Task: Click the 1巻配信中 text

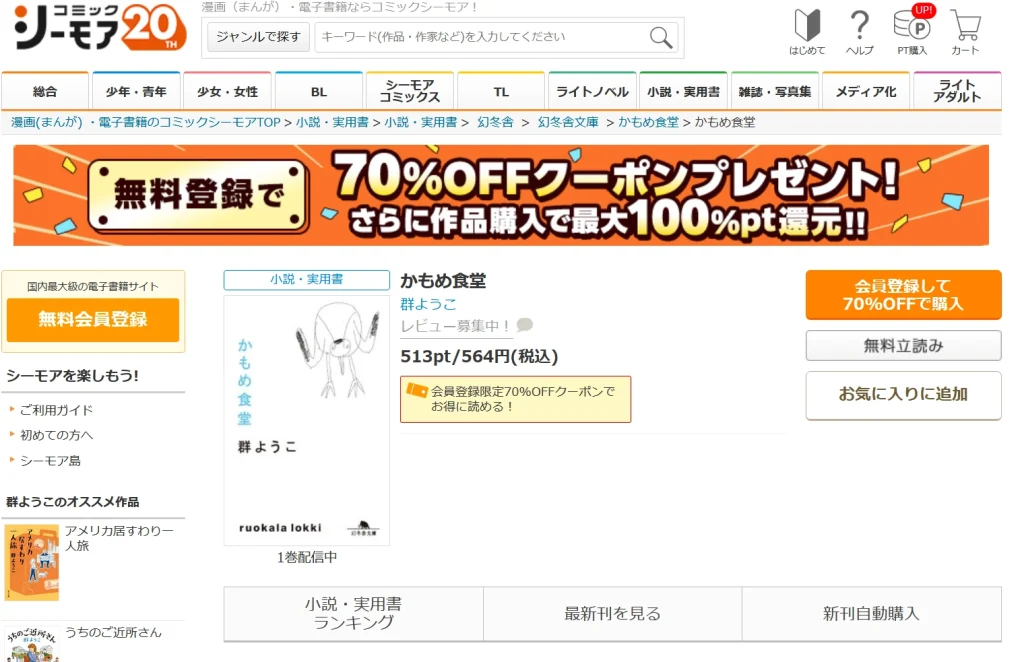Action: tap(306, 557)
